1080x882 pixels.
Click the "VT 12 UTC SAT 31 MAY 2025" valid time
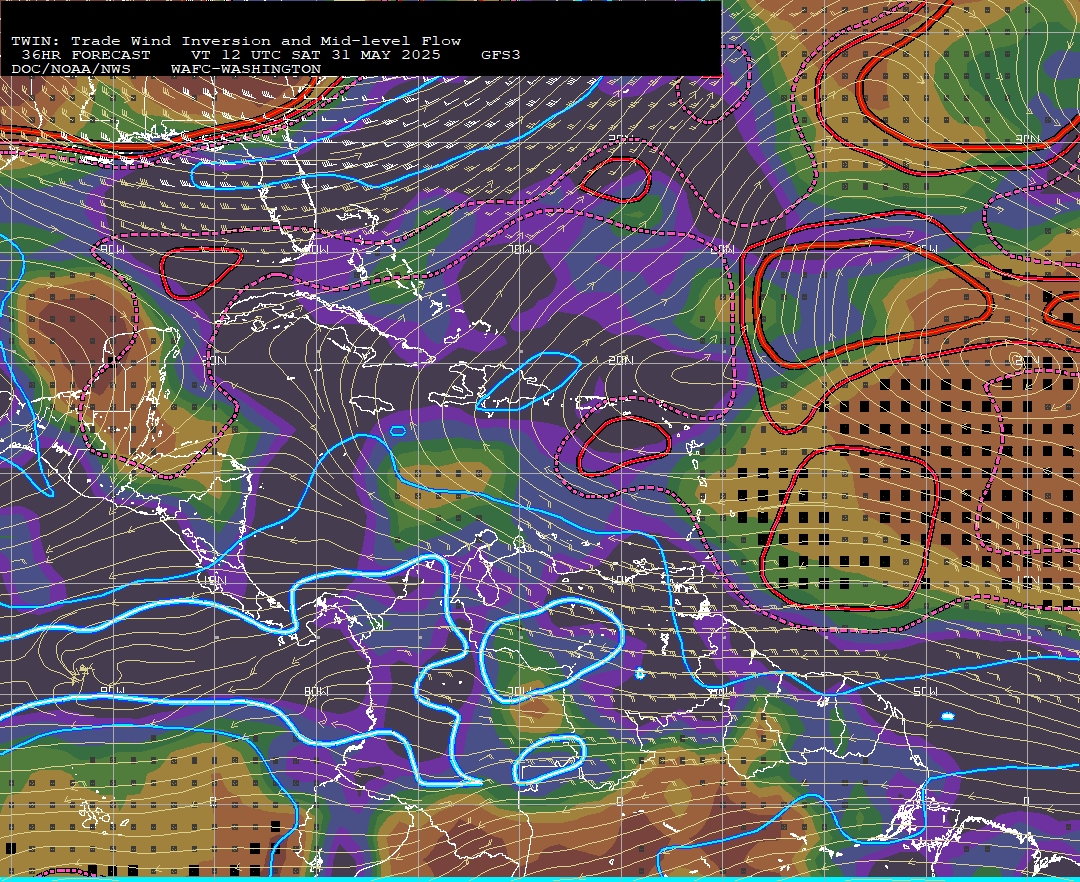315,55
